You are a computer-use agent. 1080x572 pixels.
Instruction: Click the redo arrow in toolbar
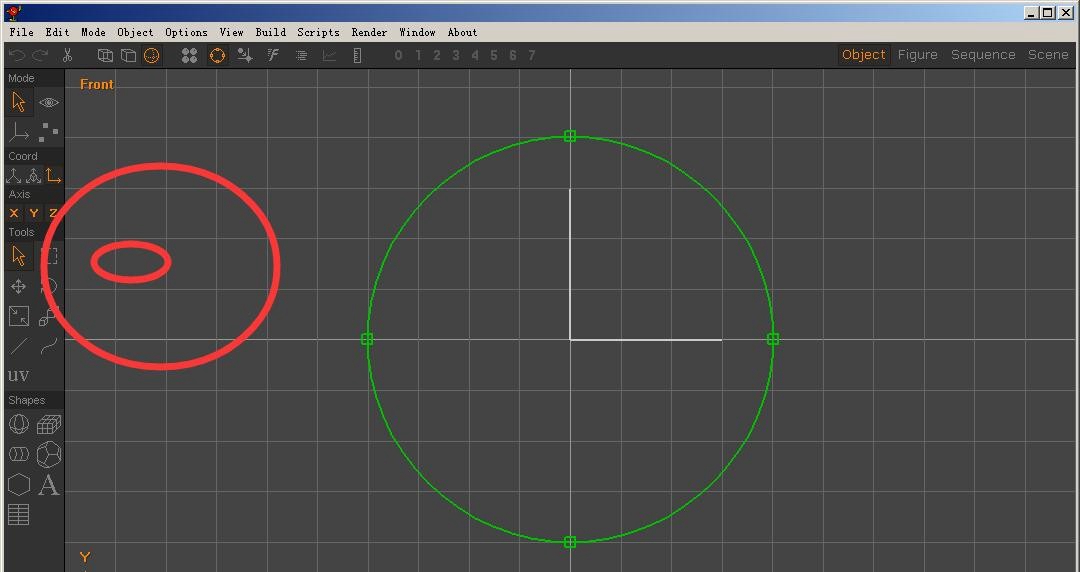pyautogui.click(x=41, y=55)
